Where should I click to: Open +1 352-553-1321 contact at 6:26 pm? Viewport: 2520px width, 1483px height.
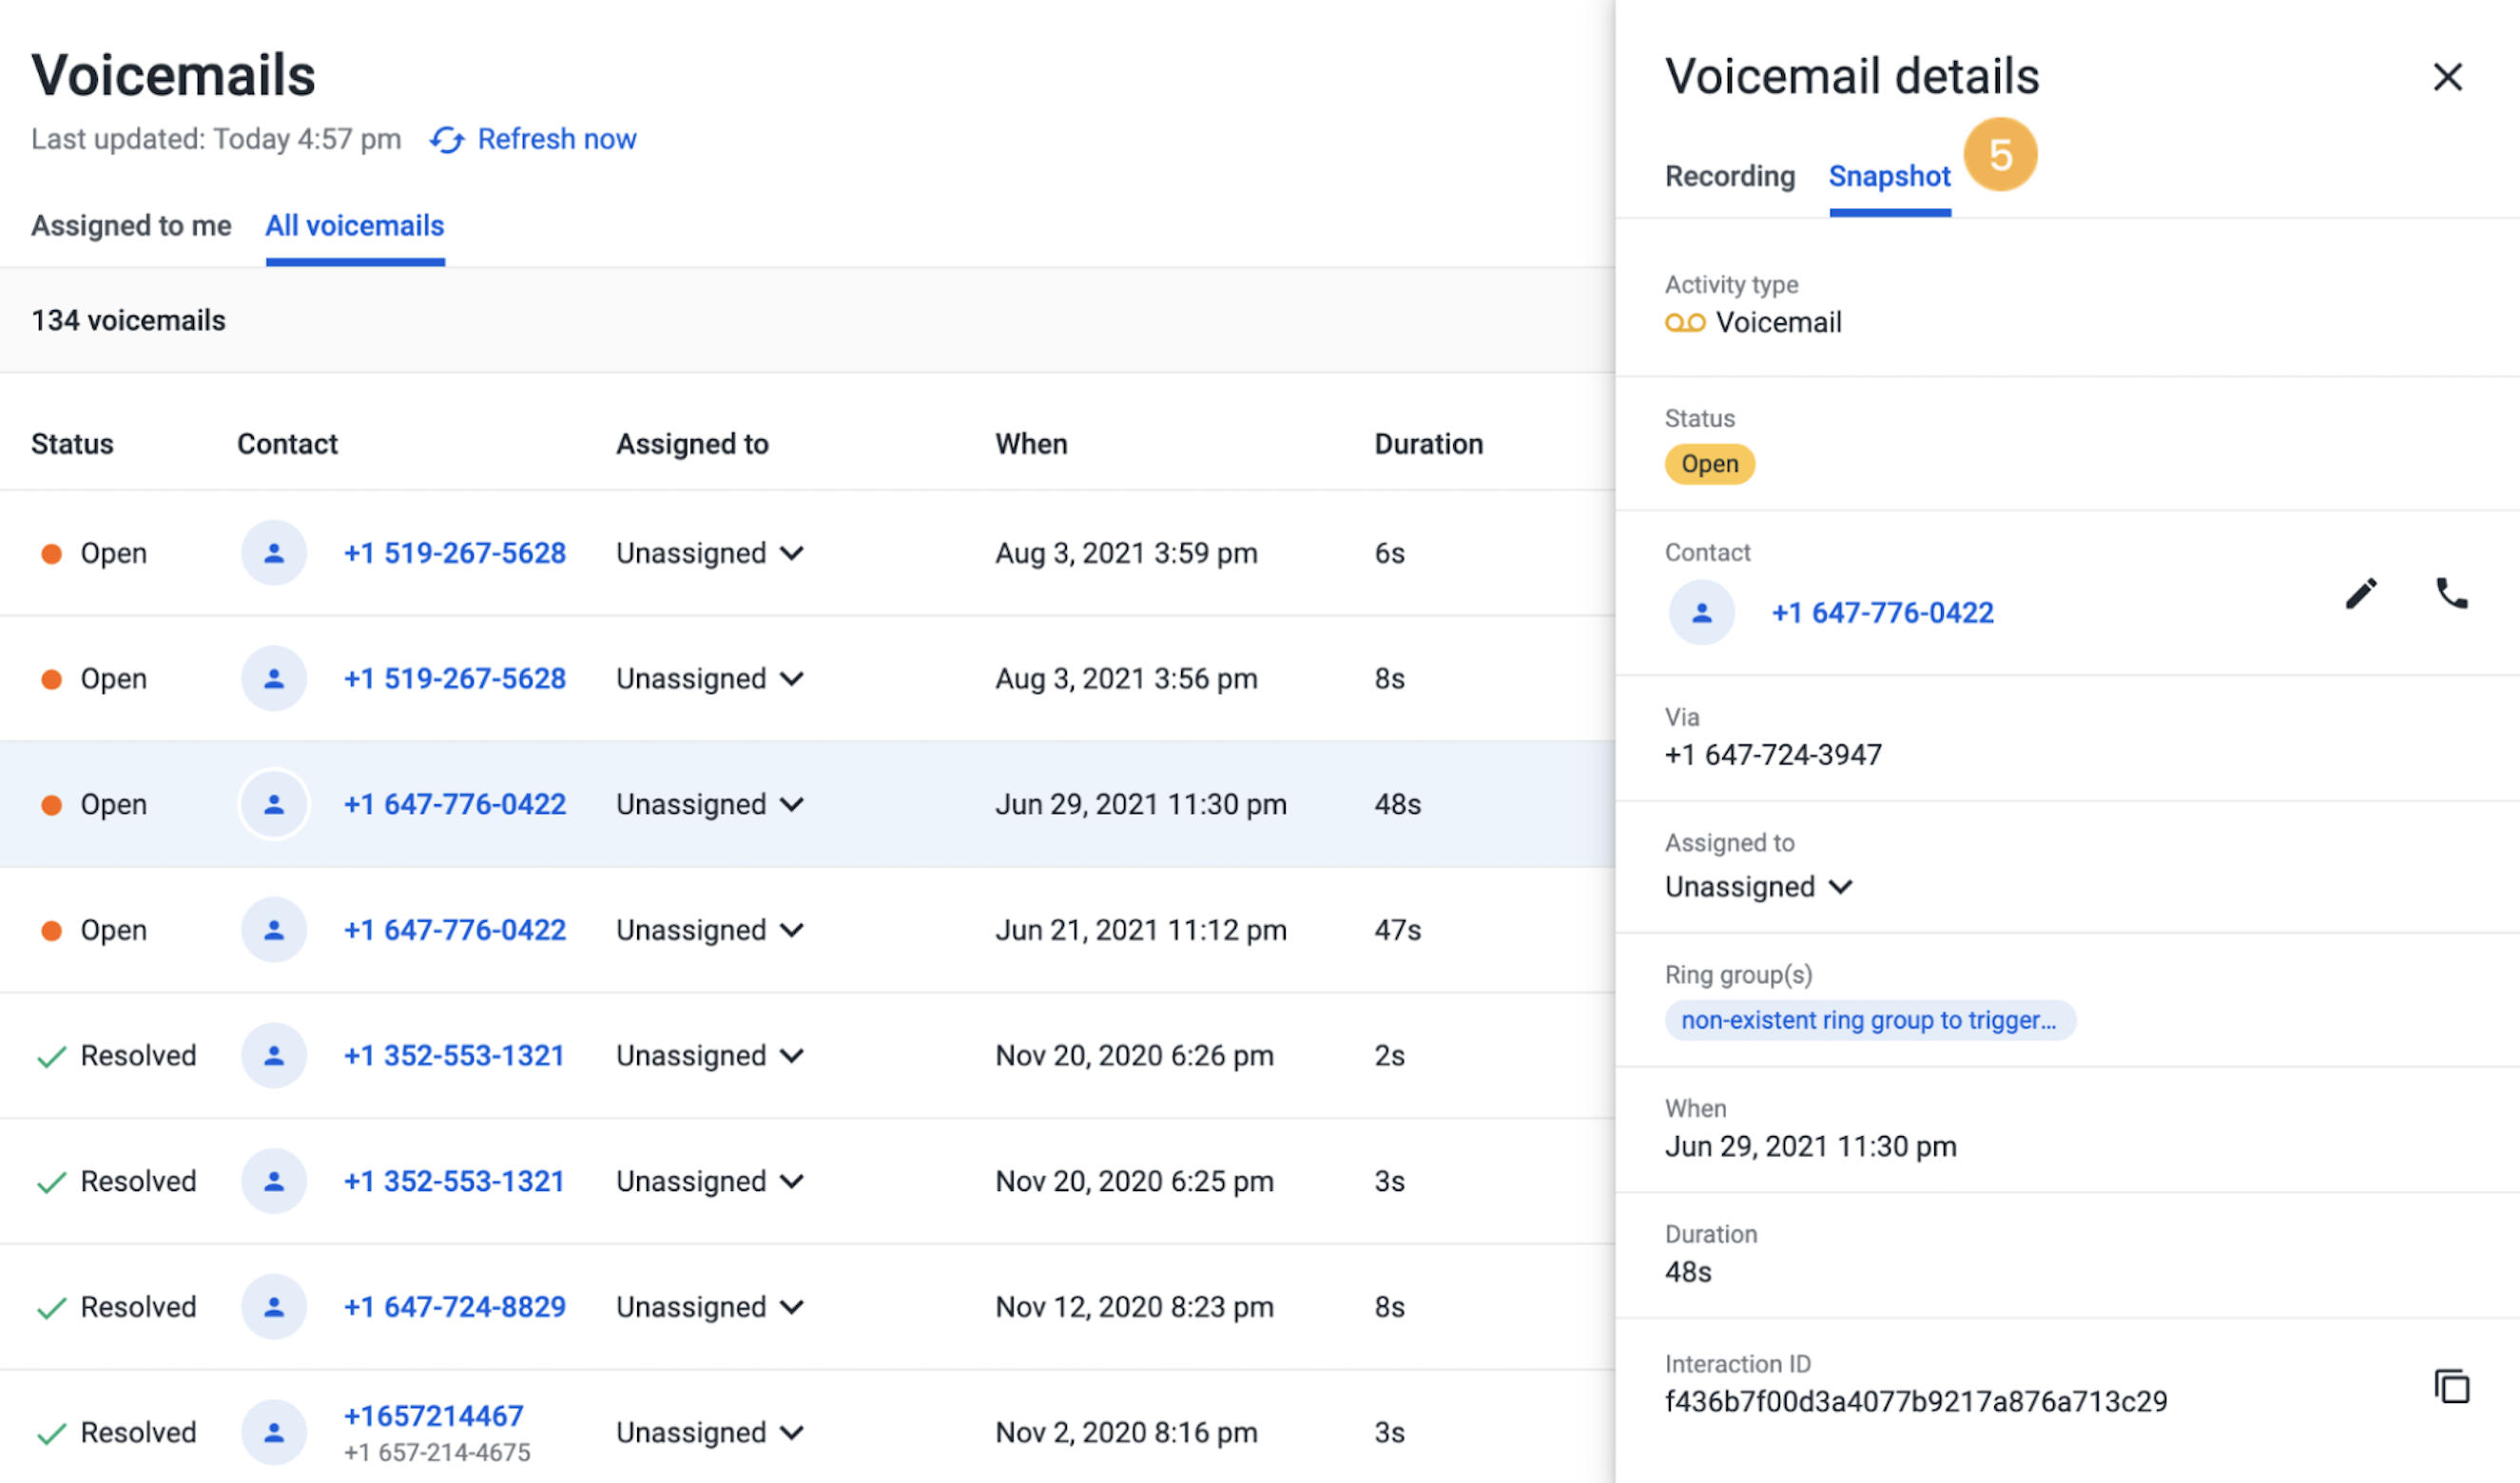[x=454, y=1056]
